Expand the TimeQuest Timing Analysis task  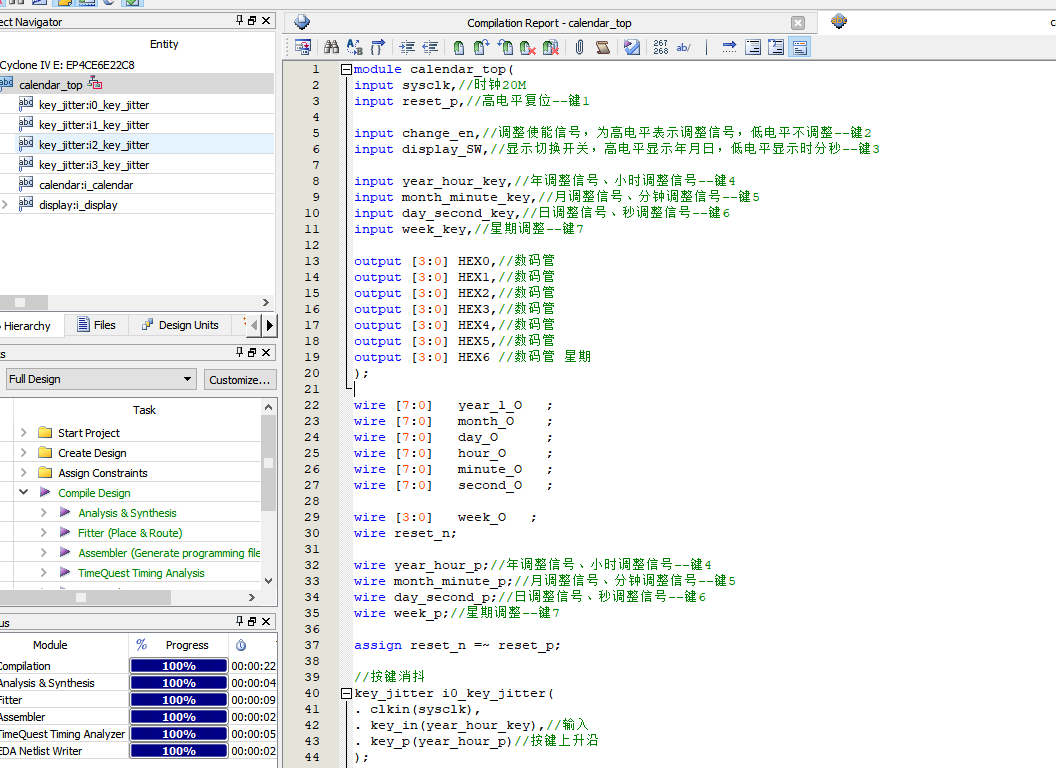pos(44,573)
